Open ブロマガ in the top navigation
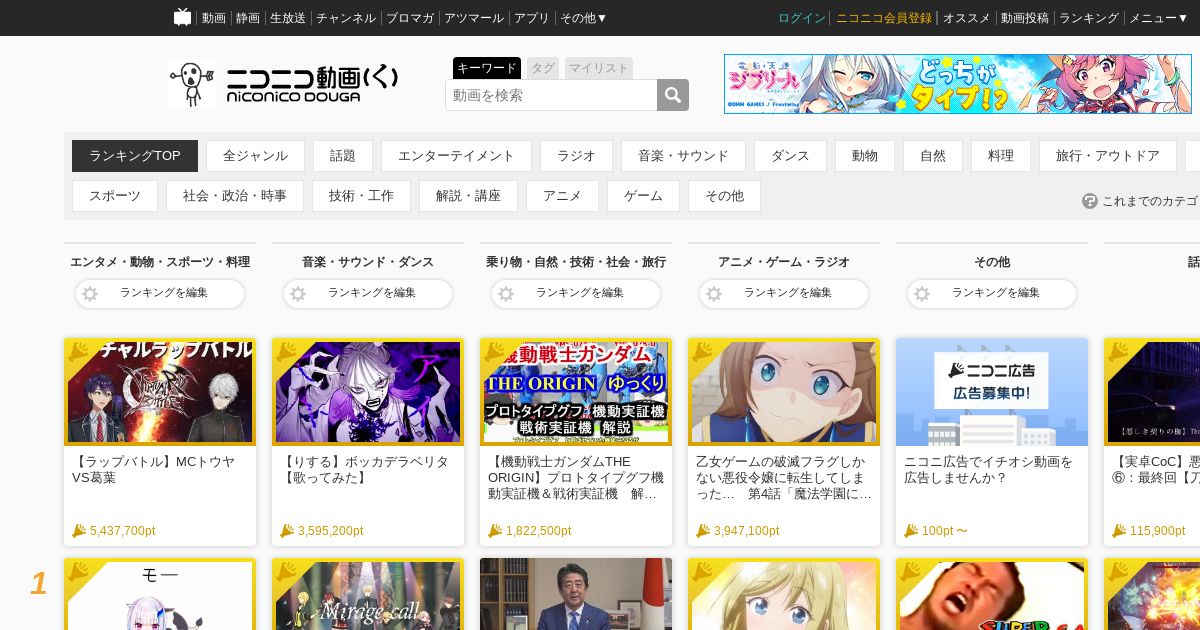Screen dimensions: 1200x630 tap(410, 18)
